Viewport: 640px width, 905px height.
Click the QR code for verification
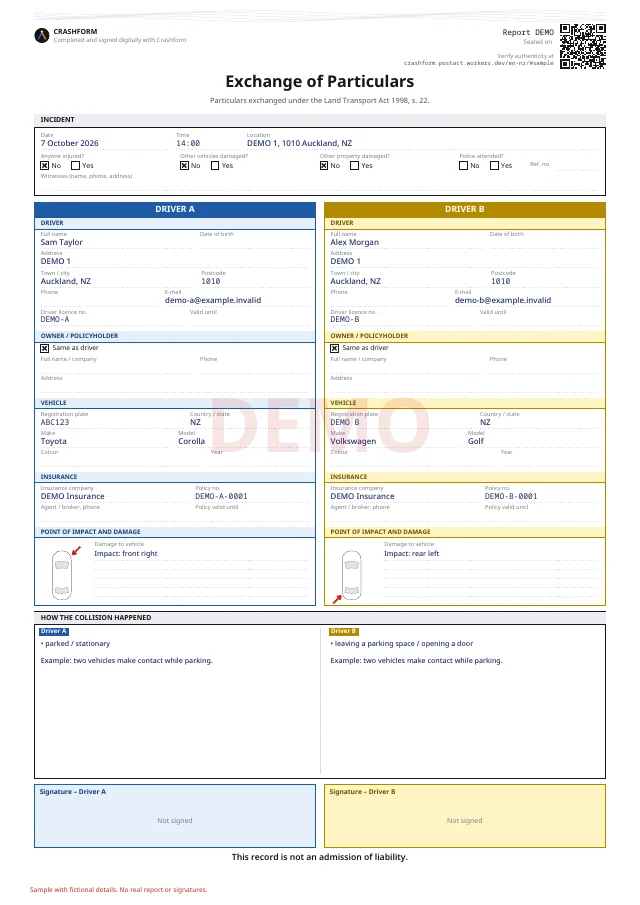point(583,46)
